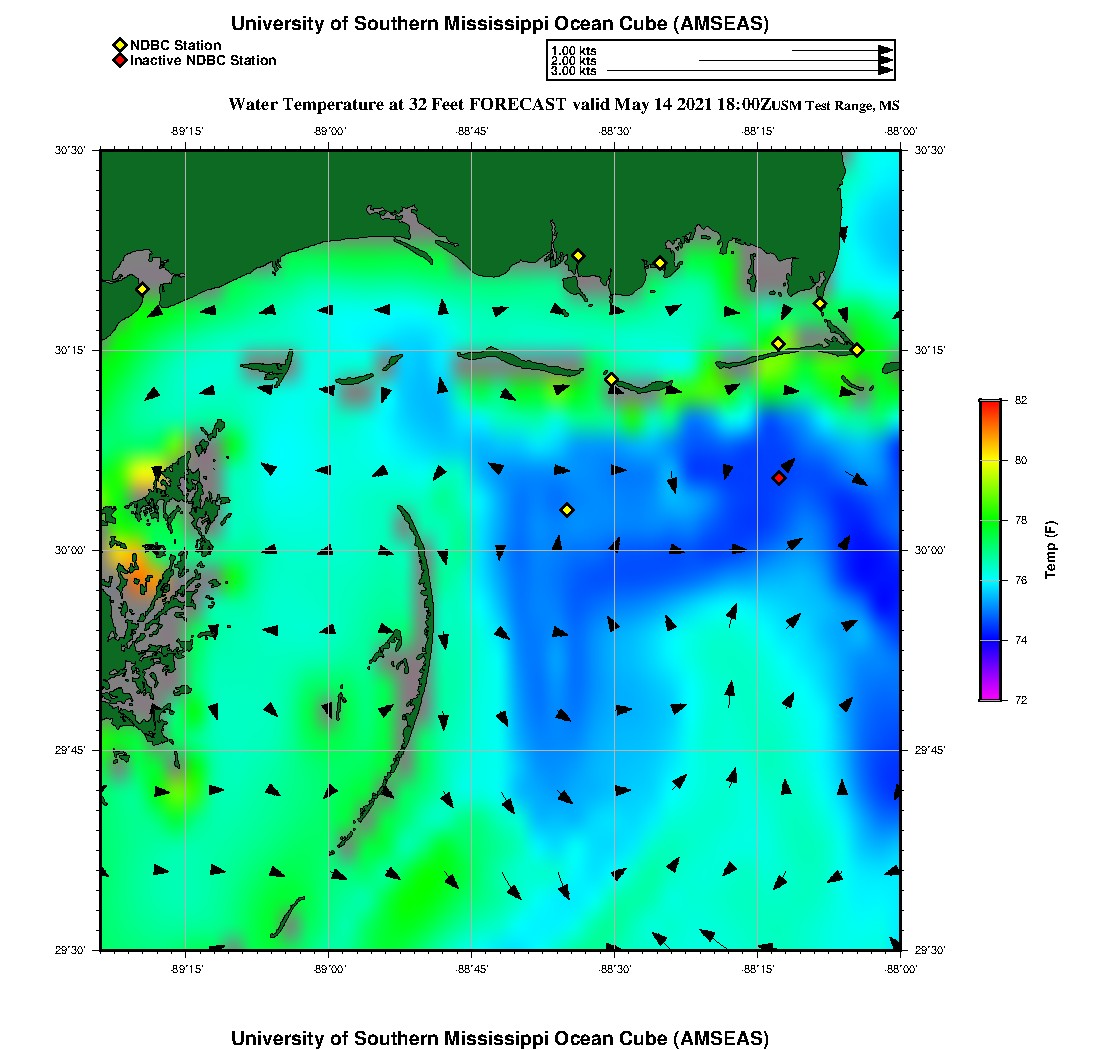Viewport: 1100px width, 1050px height.
Task: Click the 30'00' latitude label on the left axis
Action: click(69, 551)
